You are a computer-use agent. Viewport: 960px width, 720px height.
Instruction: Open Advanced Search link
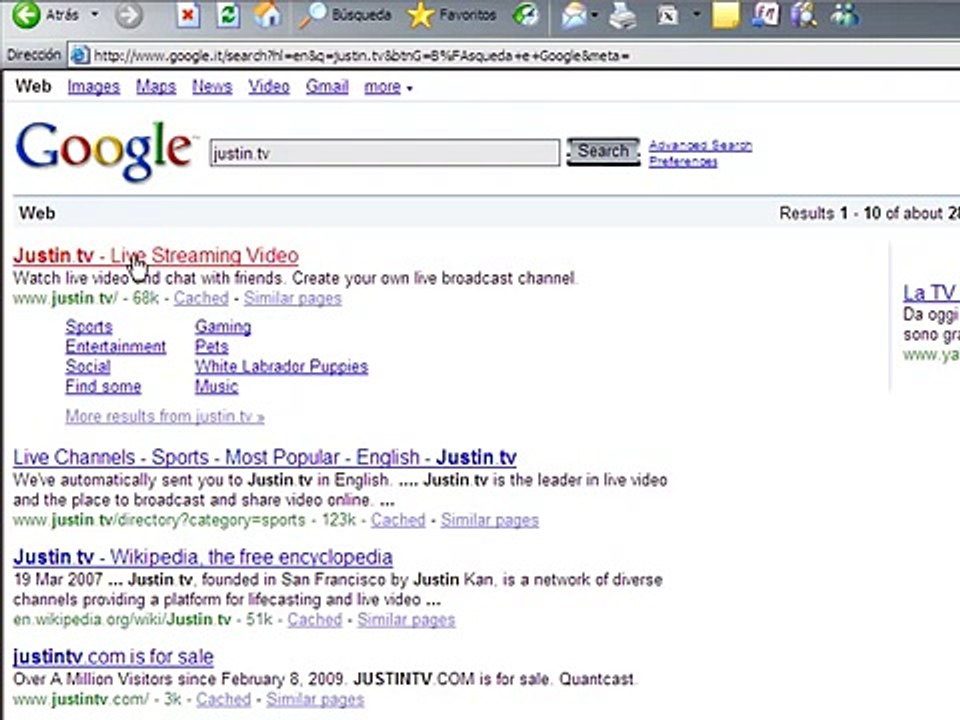coord(700,146)
